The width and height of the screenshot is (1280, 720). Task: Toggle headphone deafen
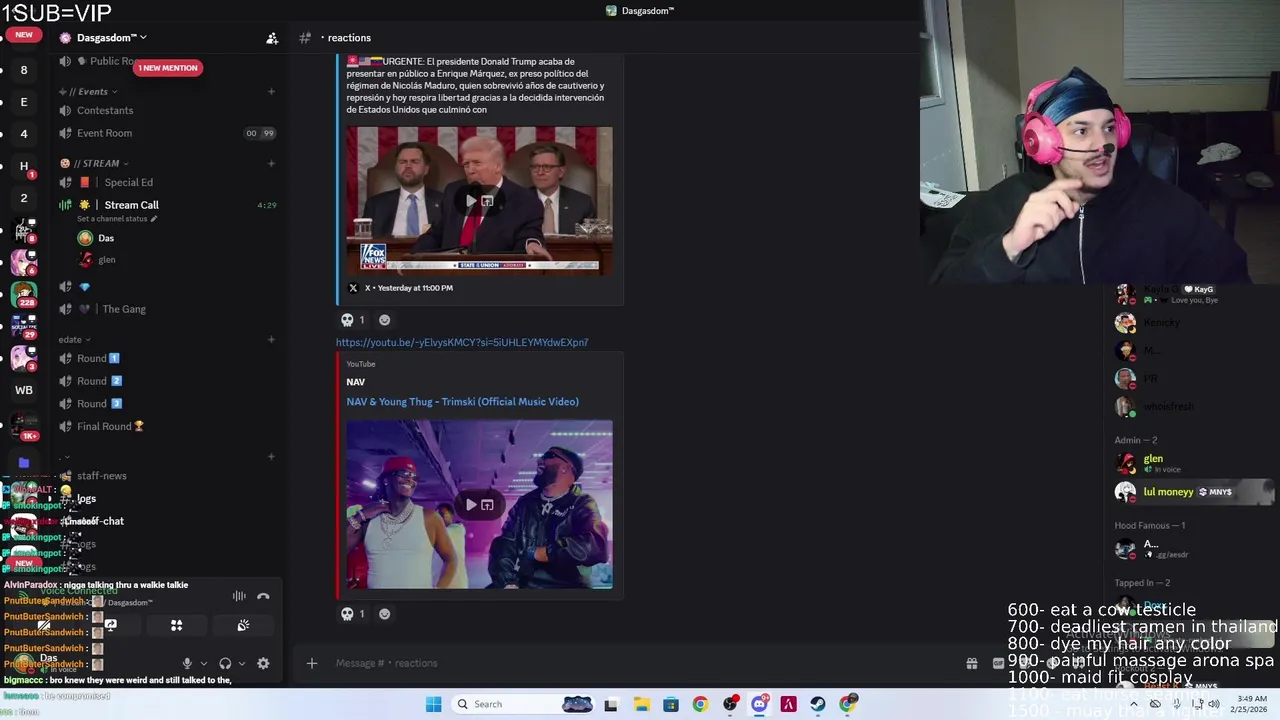pyautogui.click(x=225, y=663)
